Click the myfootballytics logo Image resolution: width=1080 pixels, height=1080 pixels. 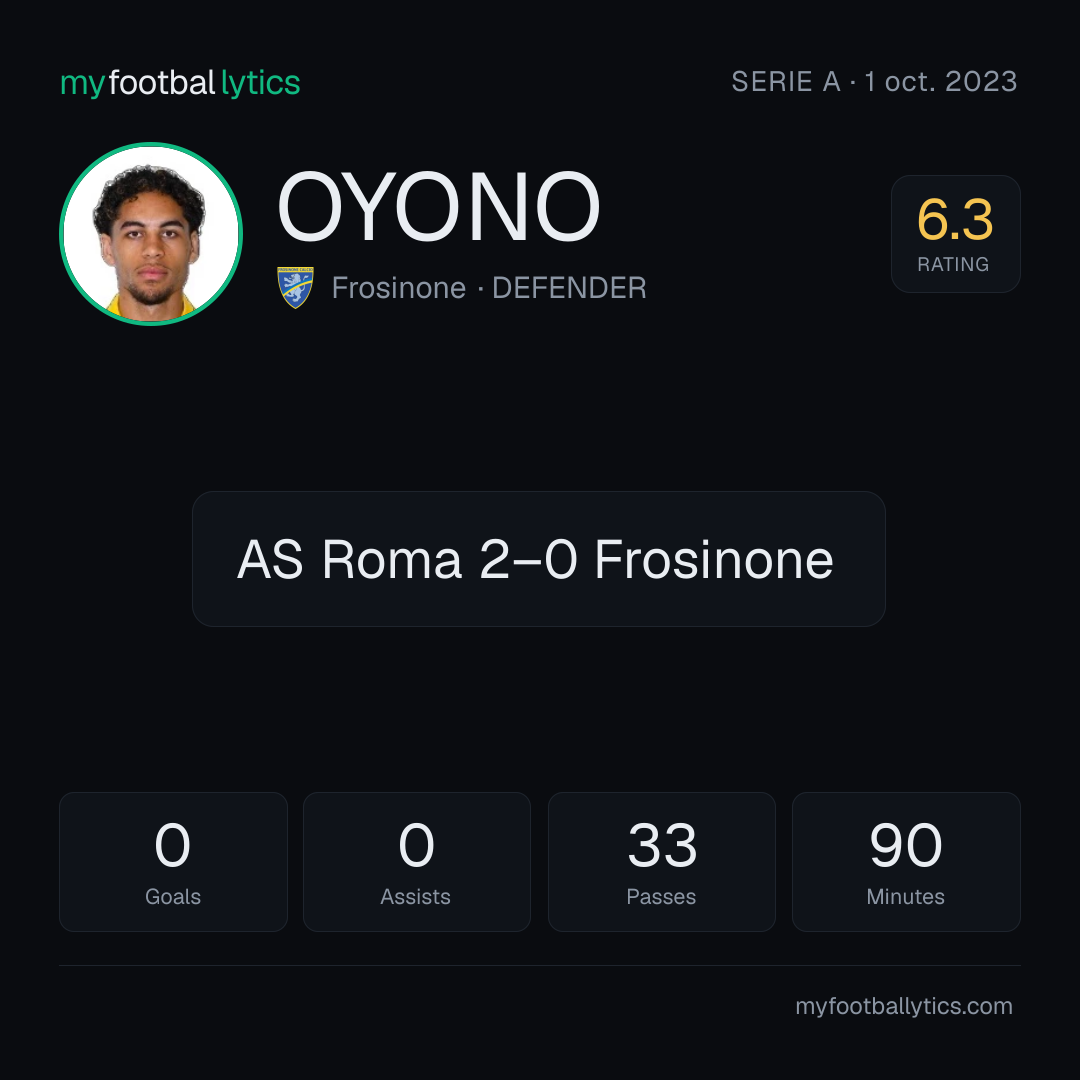click(x=180, y=83)
